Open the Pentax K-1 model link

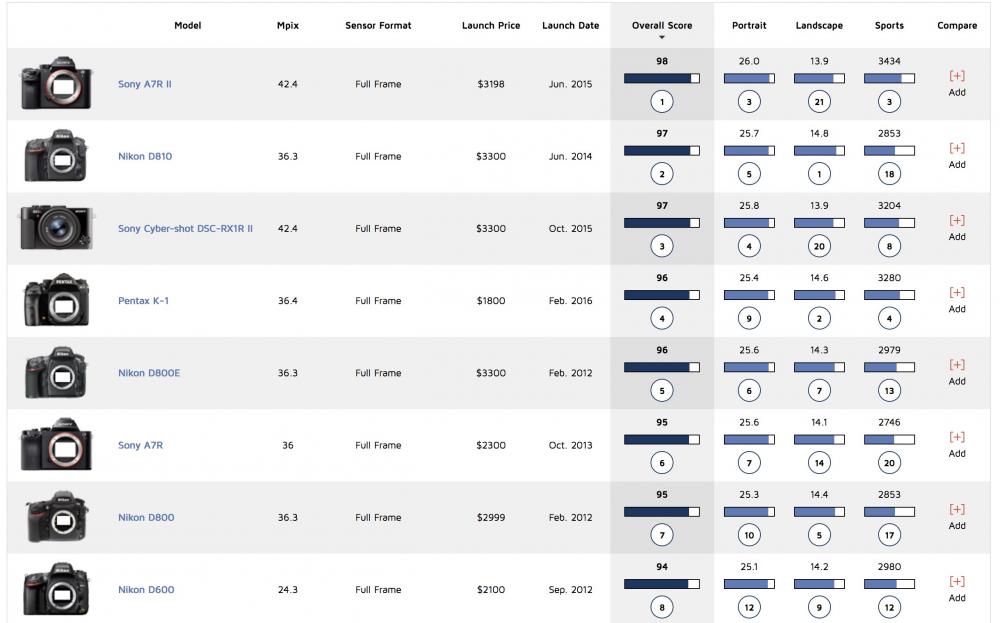pos(143,300)
